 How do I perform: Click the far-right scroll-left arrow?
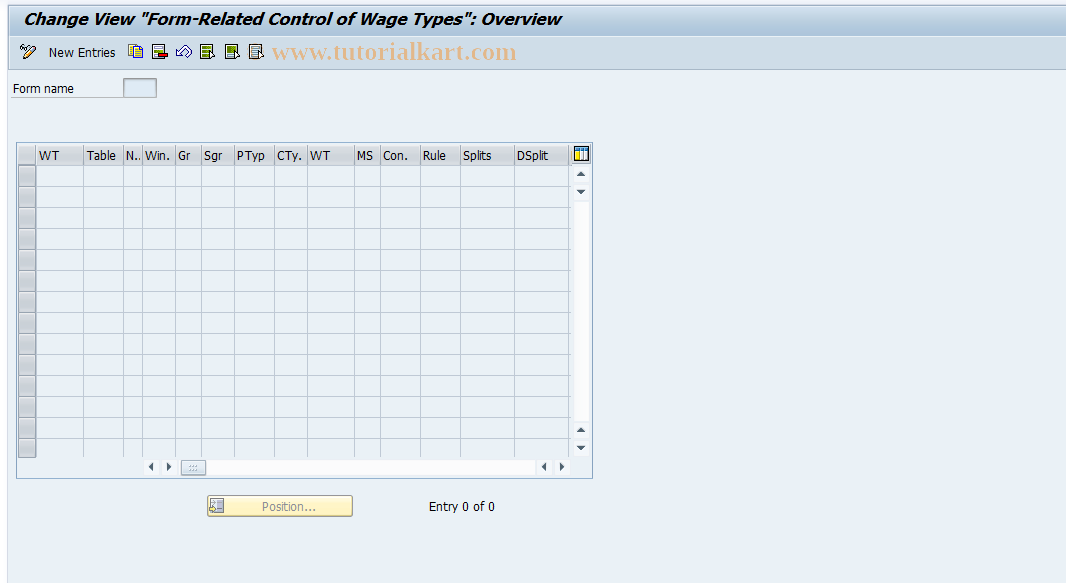tap(544, 467)
